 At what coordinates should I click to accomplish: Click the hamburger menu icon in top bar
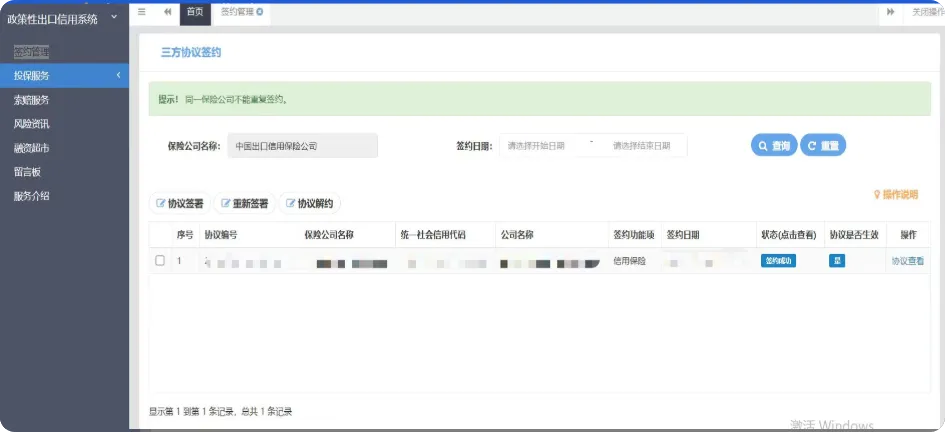tap(142, 12)
